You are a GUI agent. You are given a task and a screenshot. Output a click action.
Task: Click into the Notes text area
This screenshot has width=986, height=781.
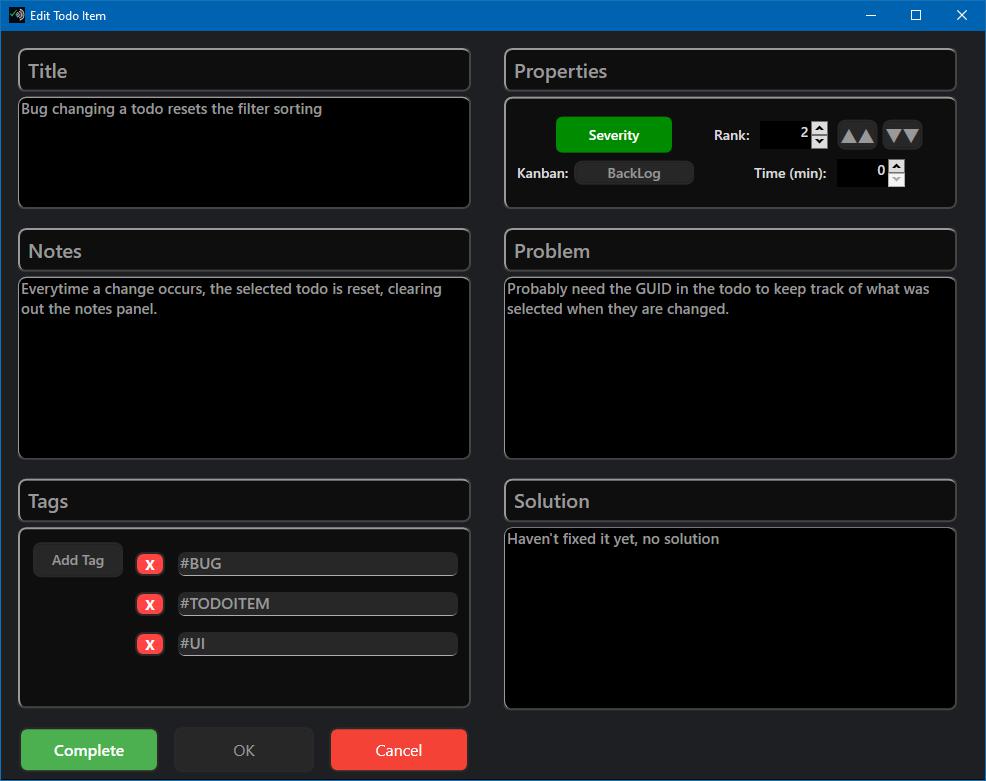(244, 368)
